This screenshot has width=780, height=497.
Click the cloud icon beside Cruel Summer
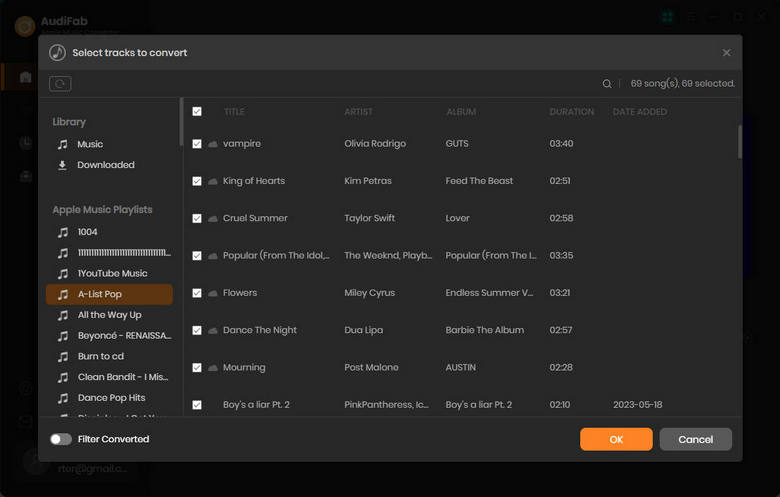click(213, 218)
